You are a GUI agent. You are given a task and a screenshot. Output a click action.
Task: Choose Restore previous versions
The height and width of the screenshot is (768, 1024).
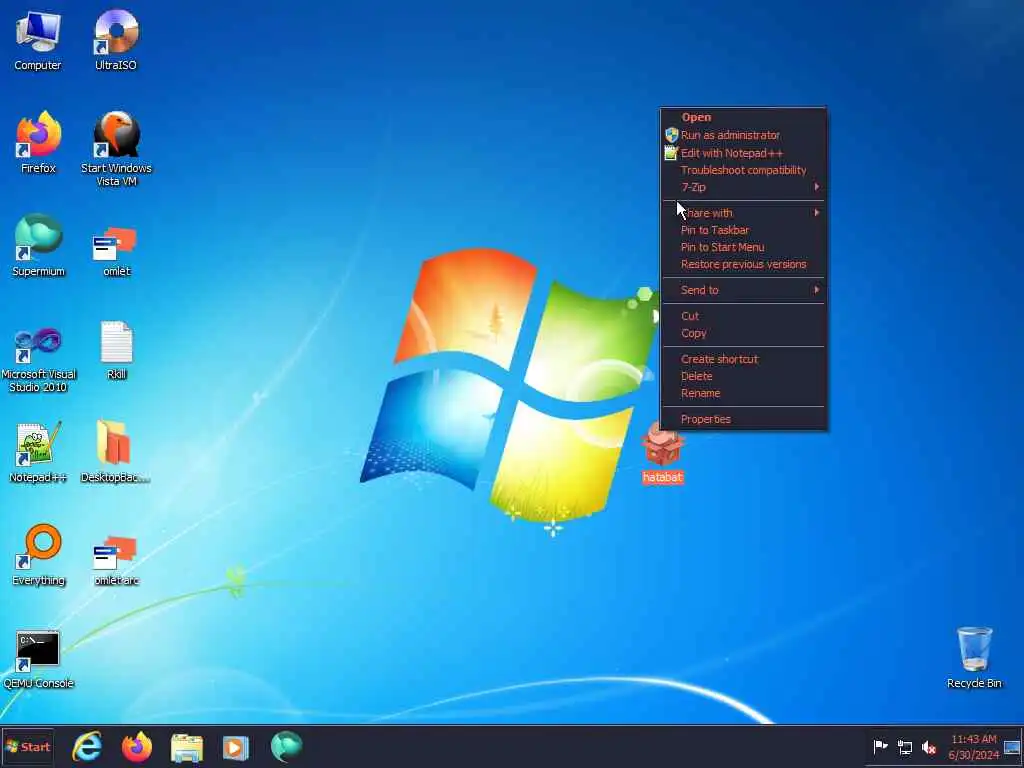click(744, 264)
